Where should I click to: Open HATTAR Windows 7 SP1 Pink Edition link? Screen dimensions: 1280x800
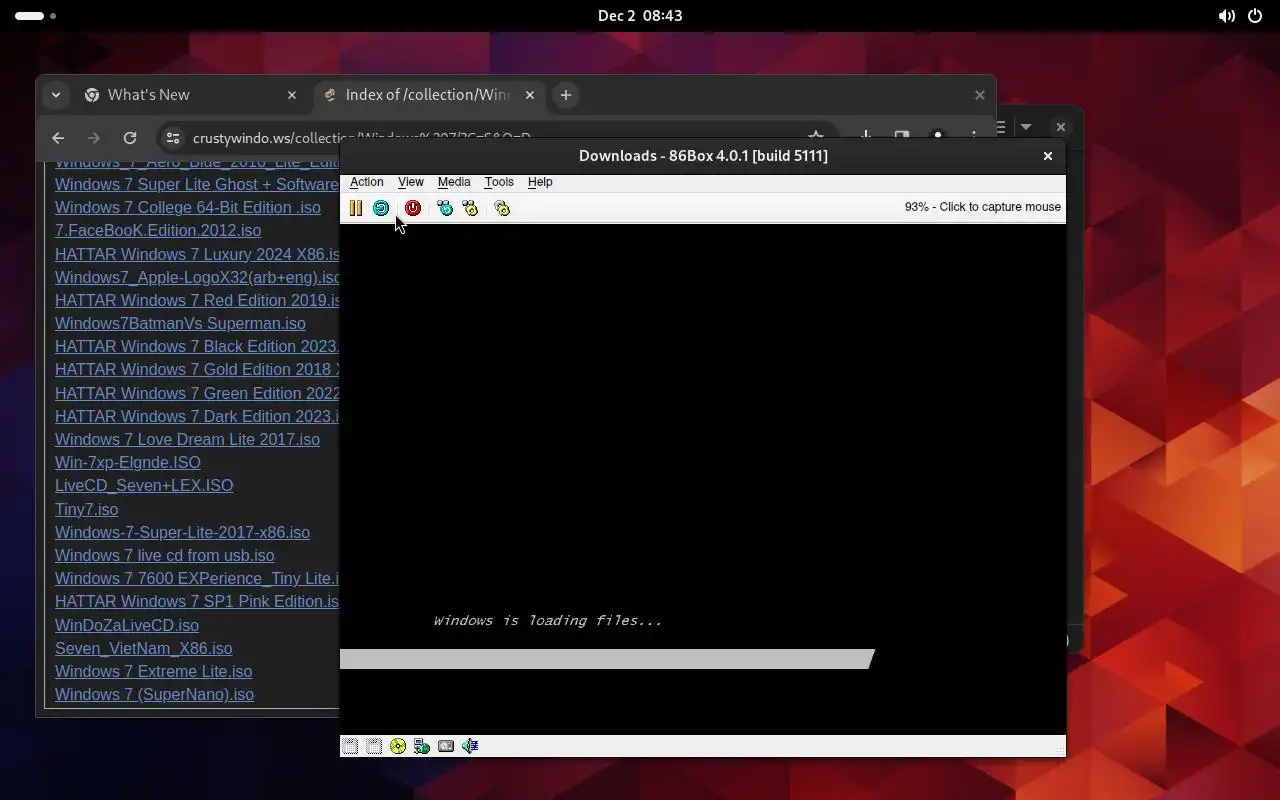pyautogui.click(x=197, y=602)
